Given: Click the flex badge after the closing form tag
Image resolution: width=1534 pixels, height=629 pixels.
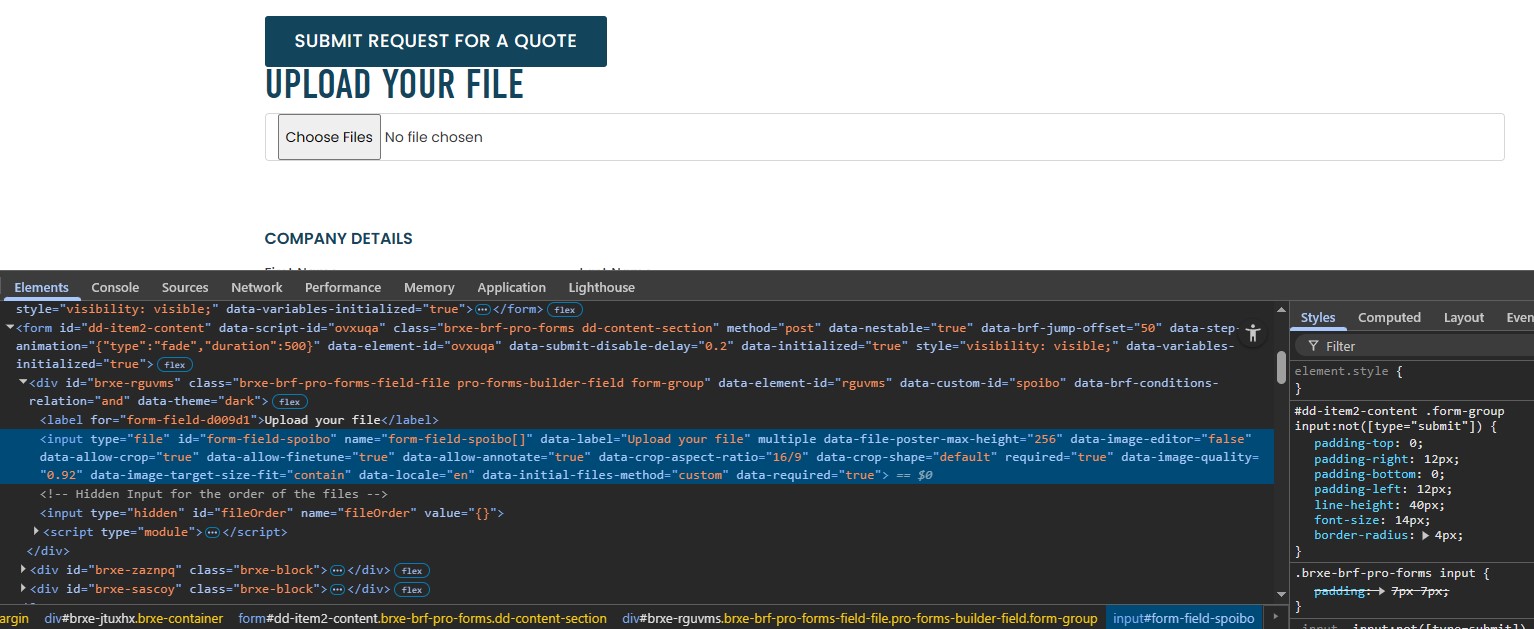Looking at the screenshot, I should [565, 310].
